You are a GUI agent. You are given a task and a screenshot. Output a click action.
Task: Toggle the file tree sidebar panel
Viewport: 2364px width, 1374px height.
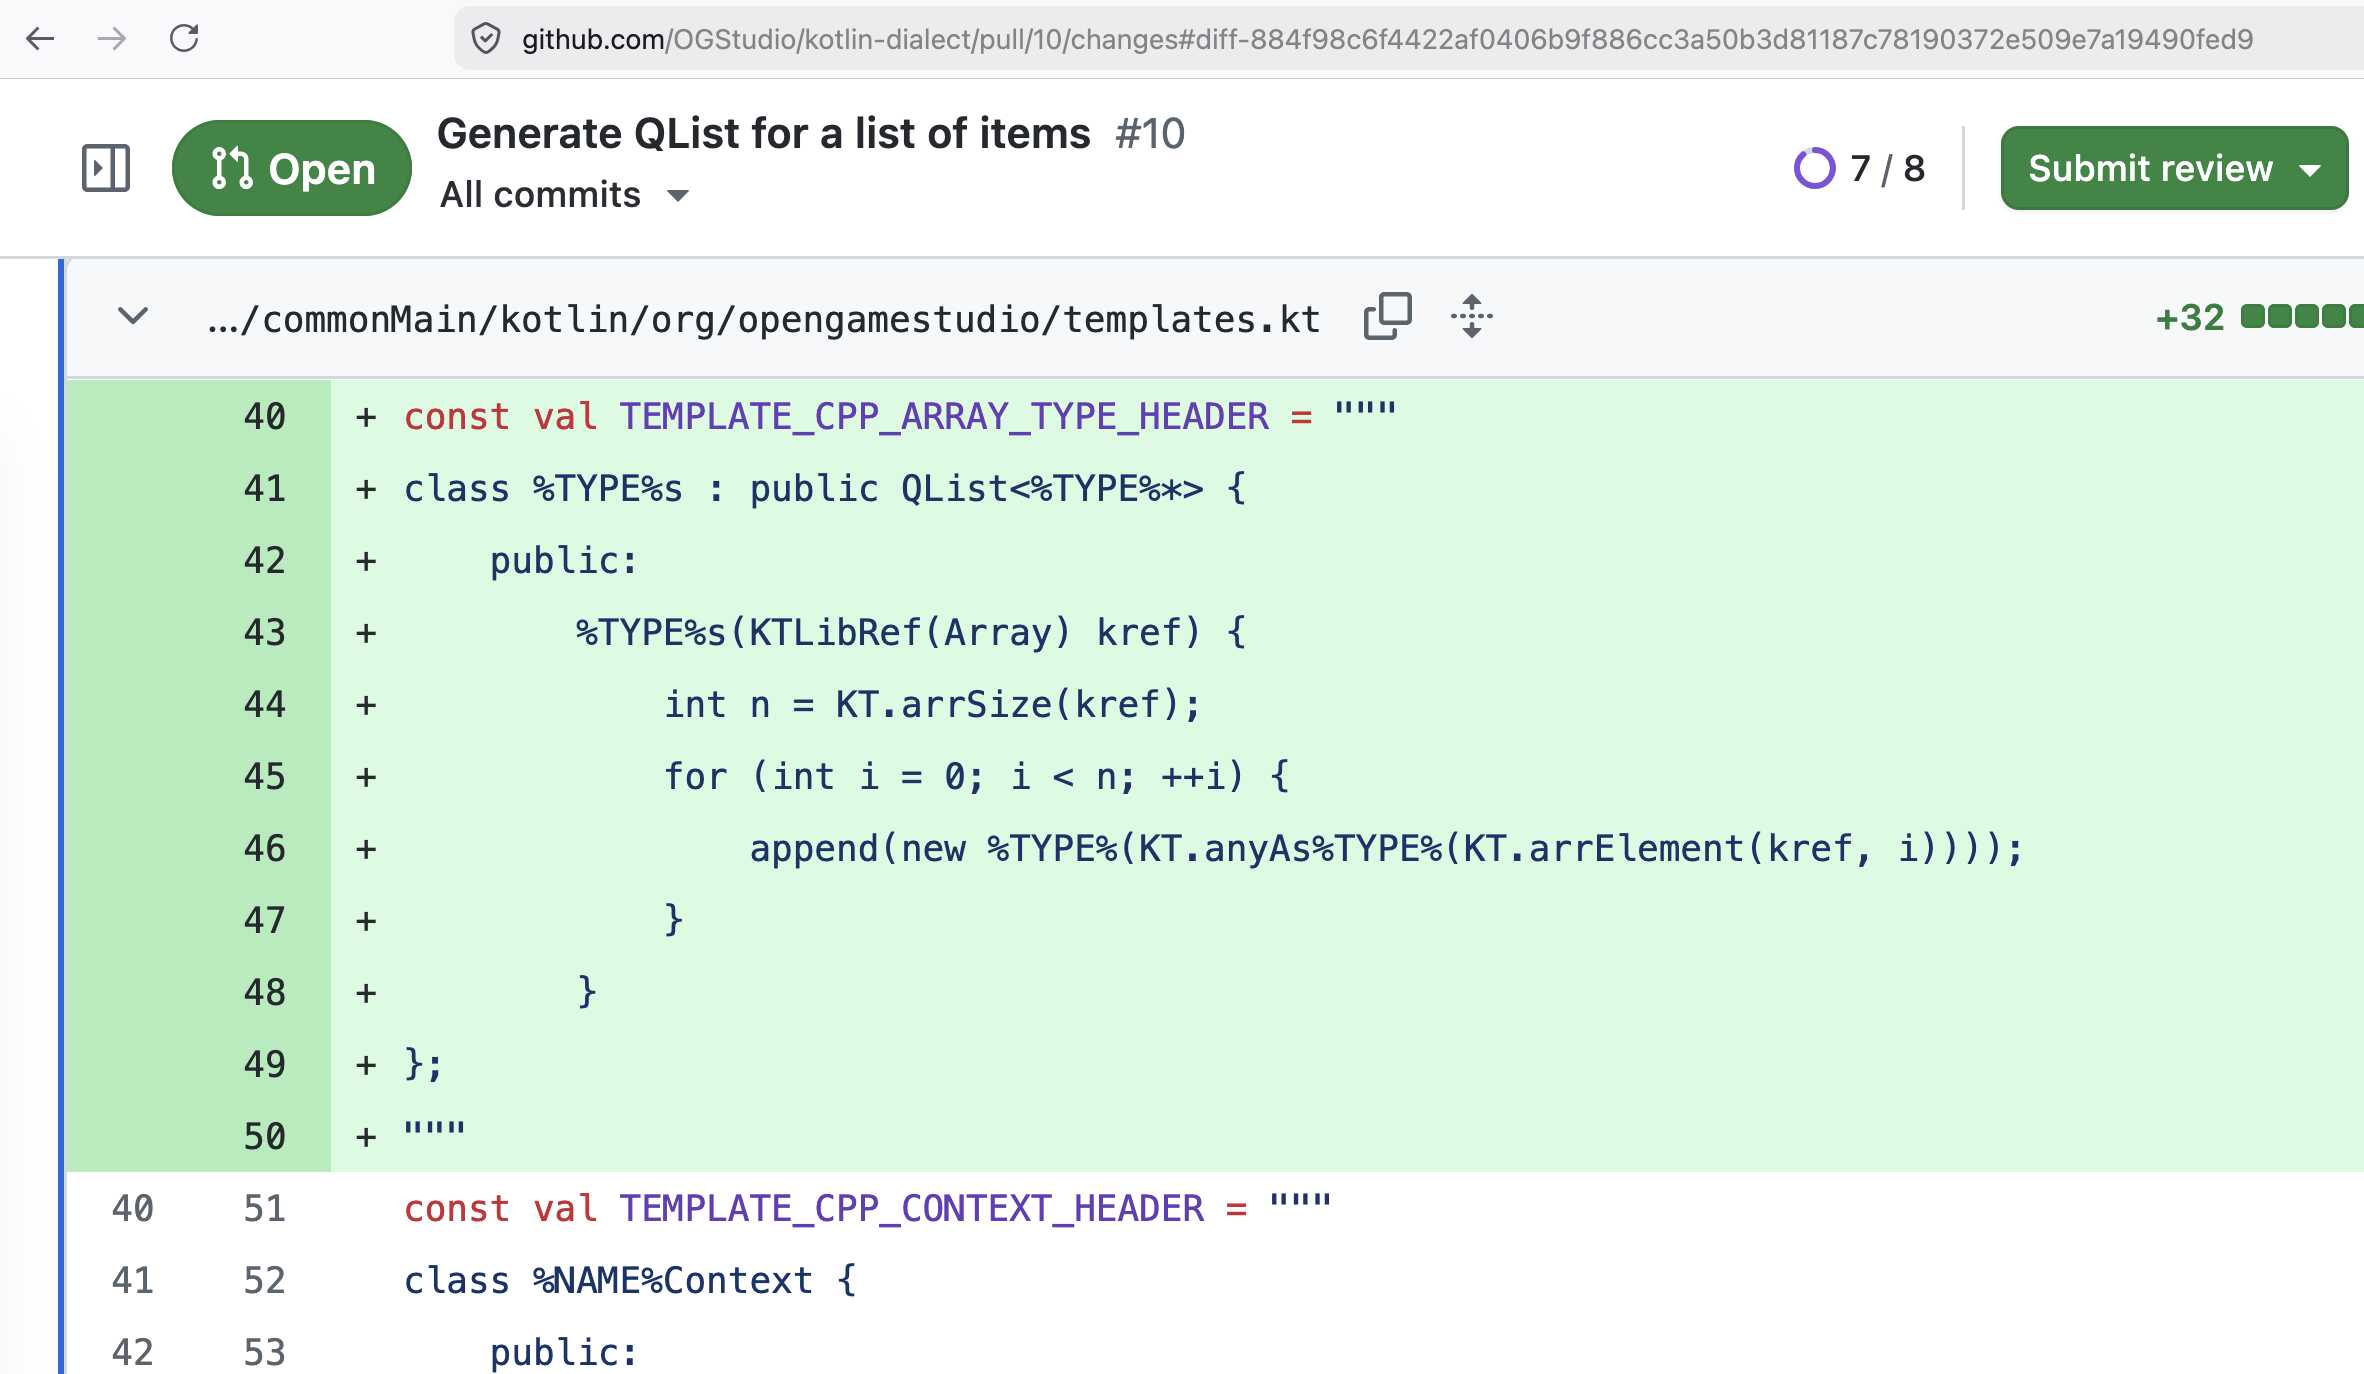(106, 168)
